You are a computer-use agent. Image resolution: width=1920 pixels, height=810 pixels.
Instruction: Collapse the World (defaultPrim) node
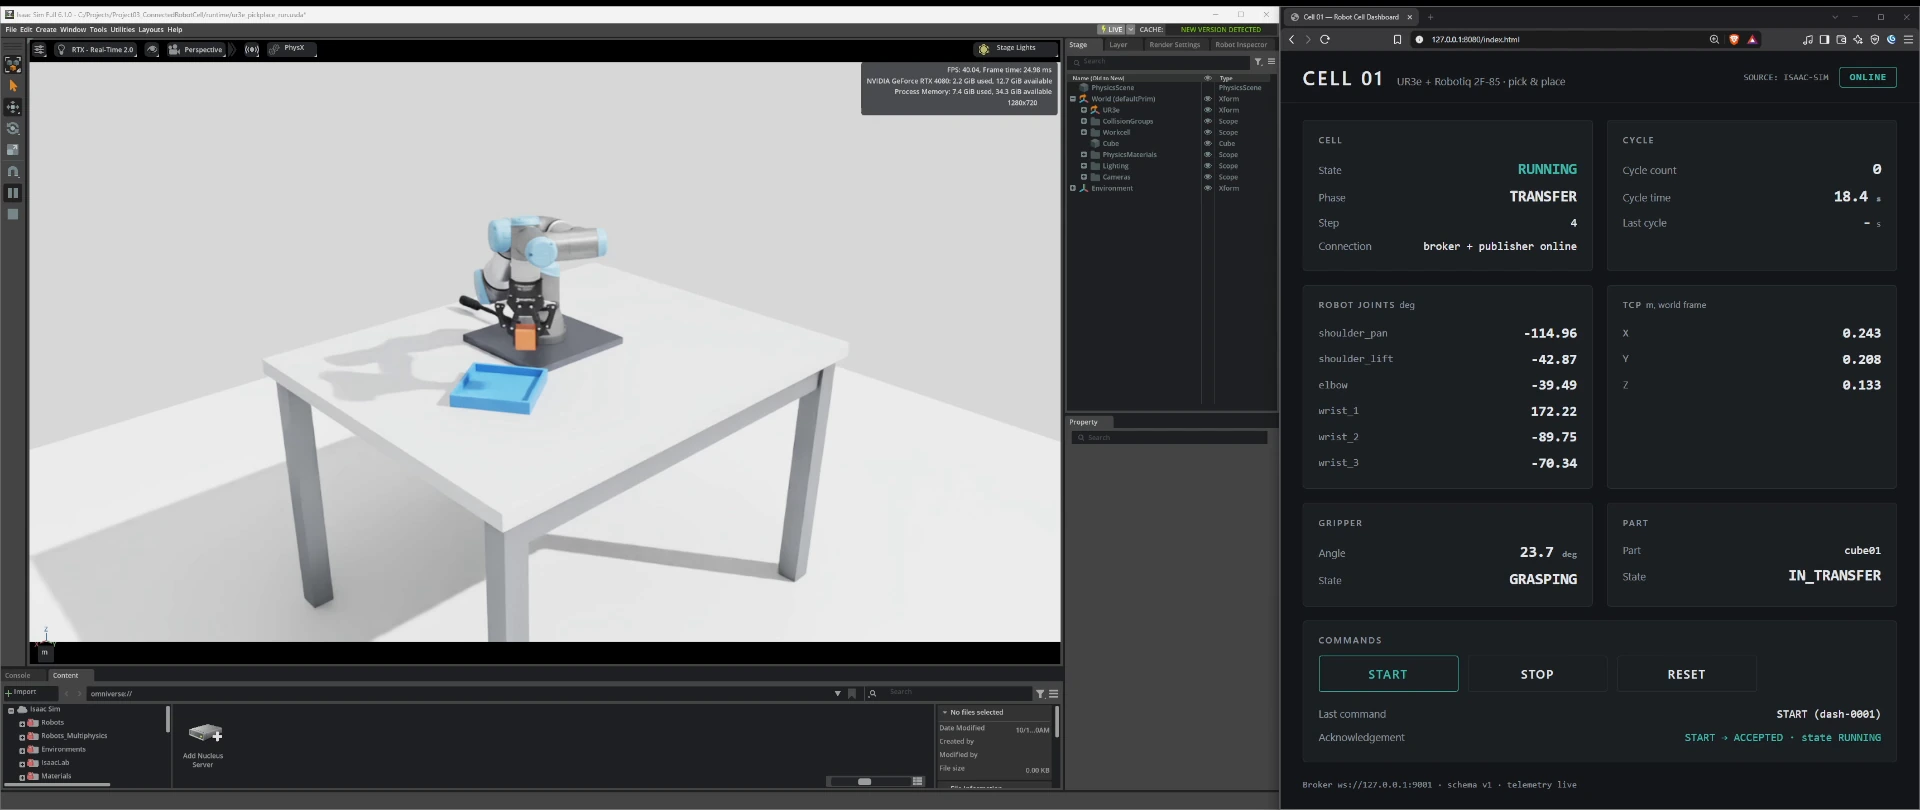click(x=1073, y=99)
